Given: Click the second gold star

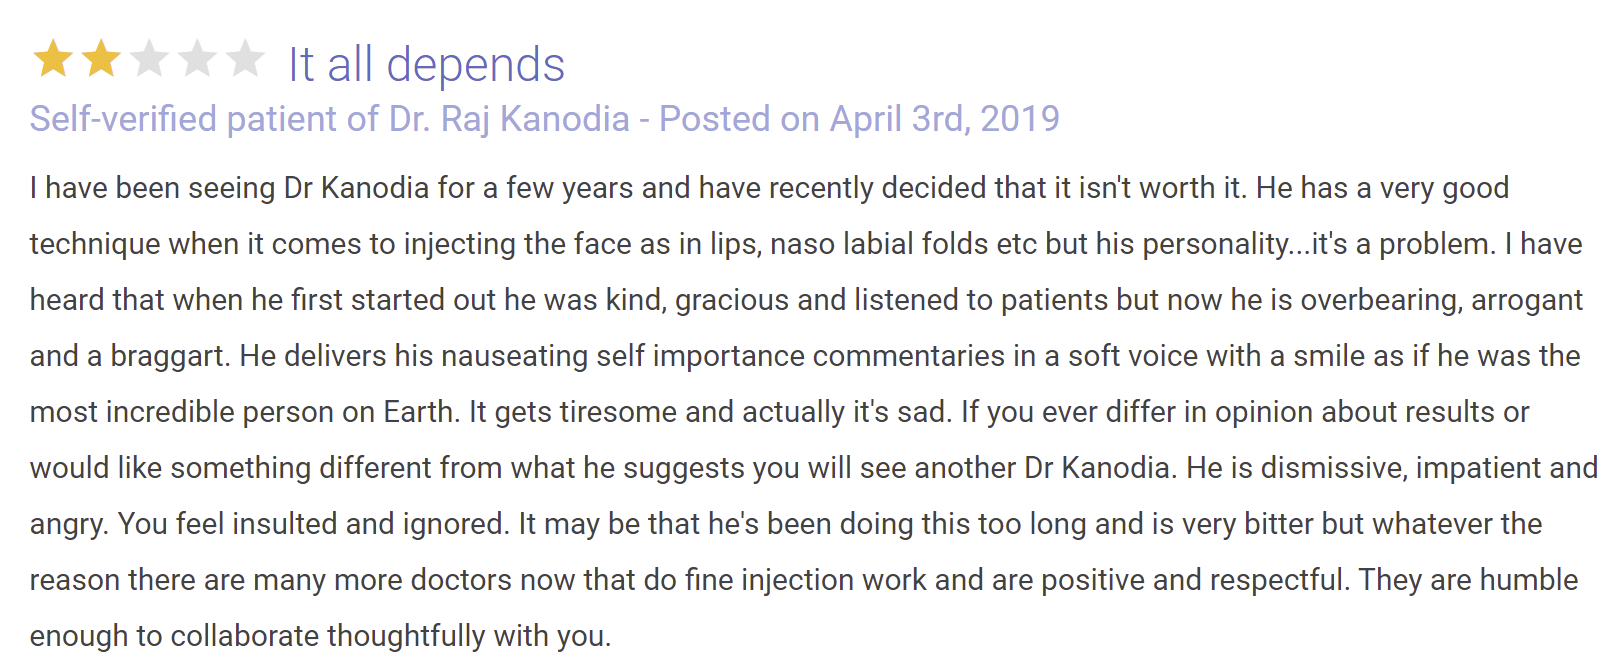Looking at the screenshot, I should coord(101,59).
